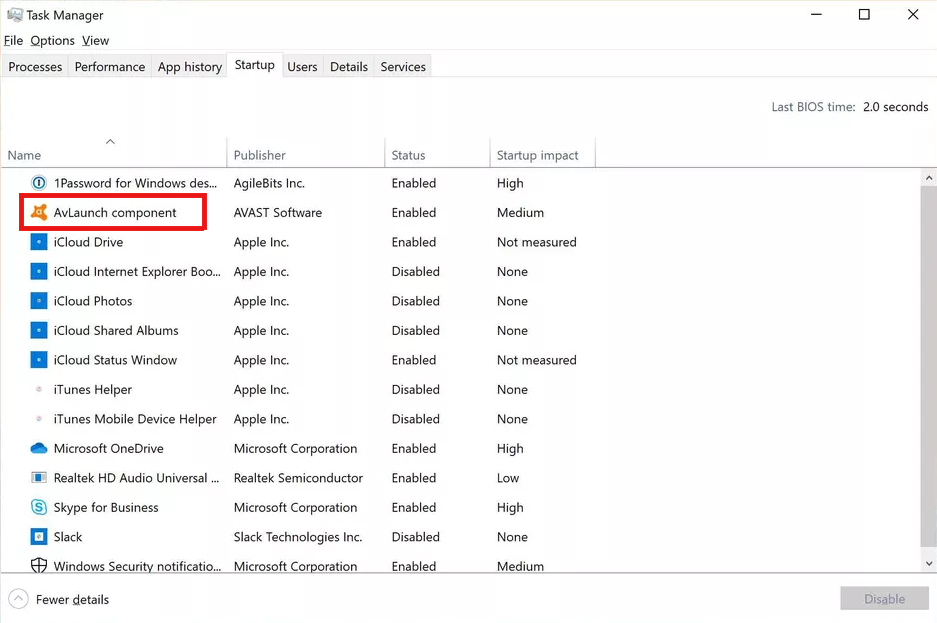Click the orange Avast AvLaunch icon
The height and width of the screenshot is (623, 937).
point(39,212)
